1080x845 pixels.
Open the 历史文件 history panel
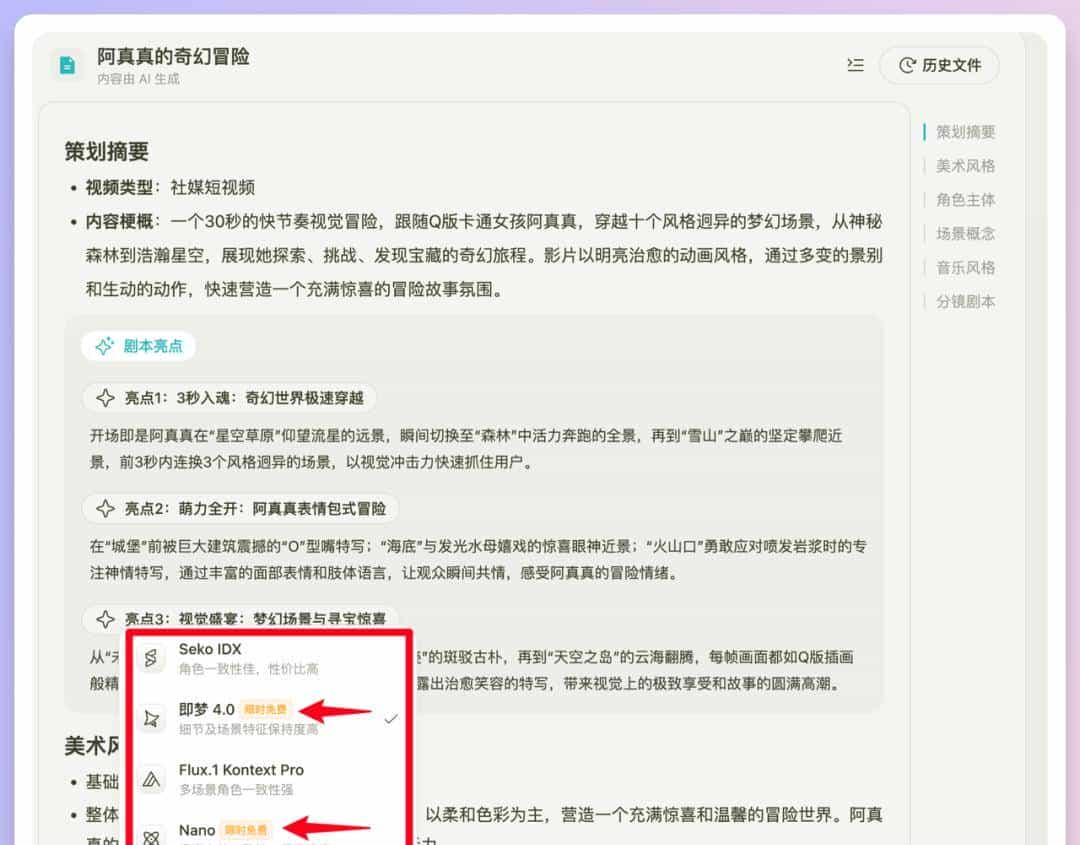[938, 65]
